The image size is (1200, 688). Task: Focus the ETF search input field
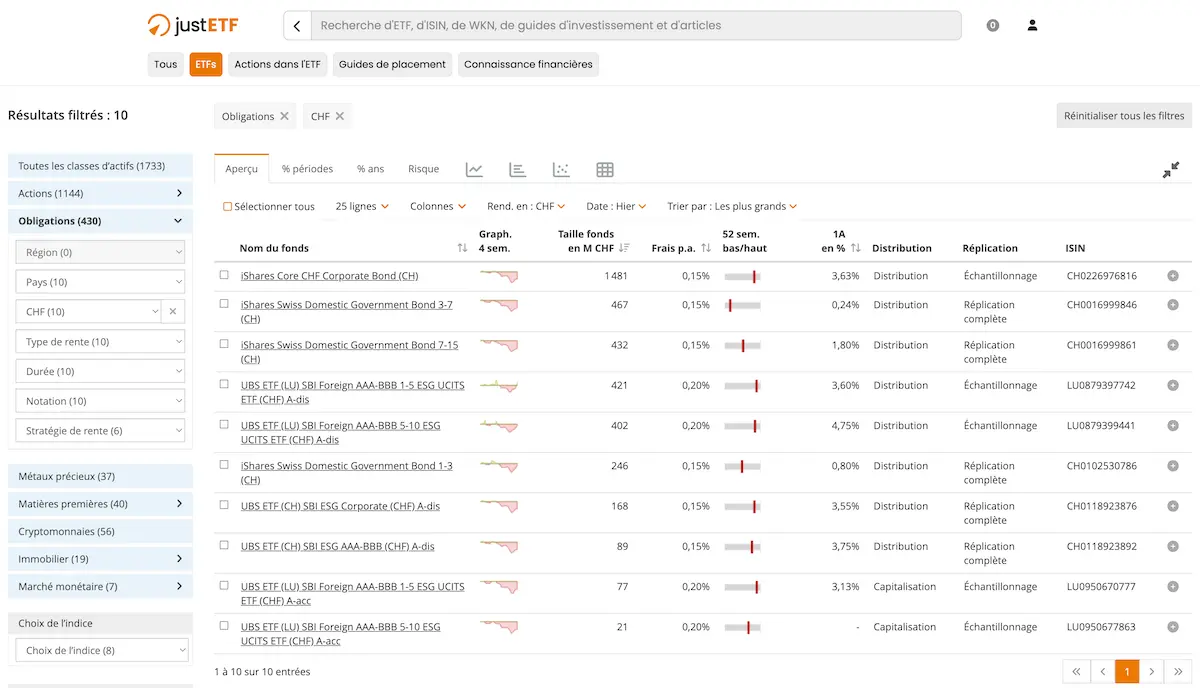636,25
